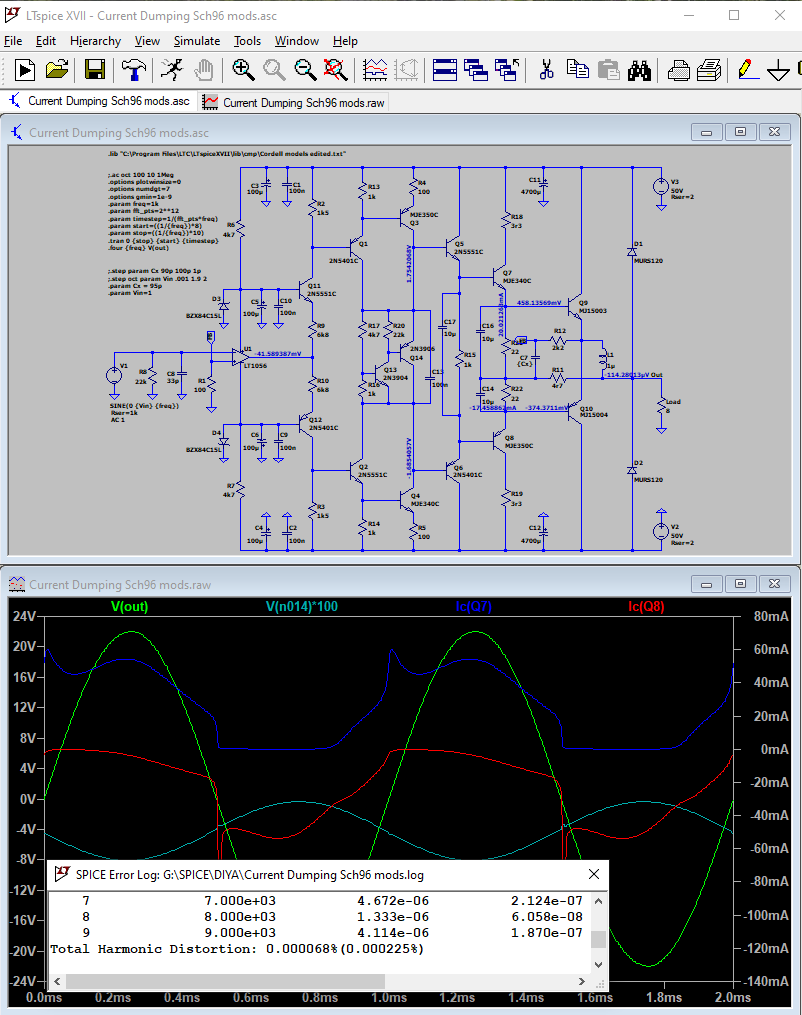Select the Zoom In magnifier
The image size is (802, 1015).
click(x=243, y=70)
